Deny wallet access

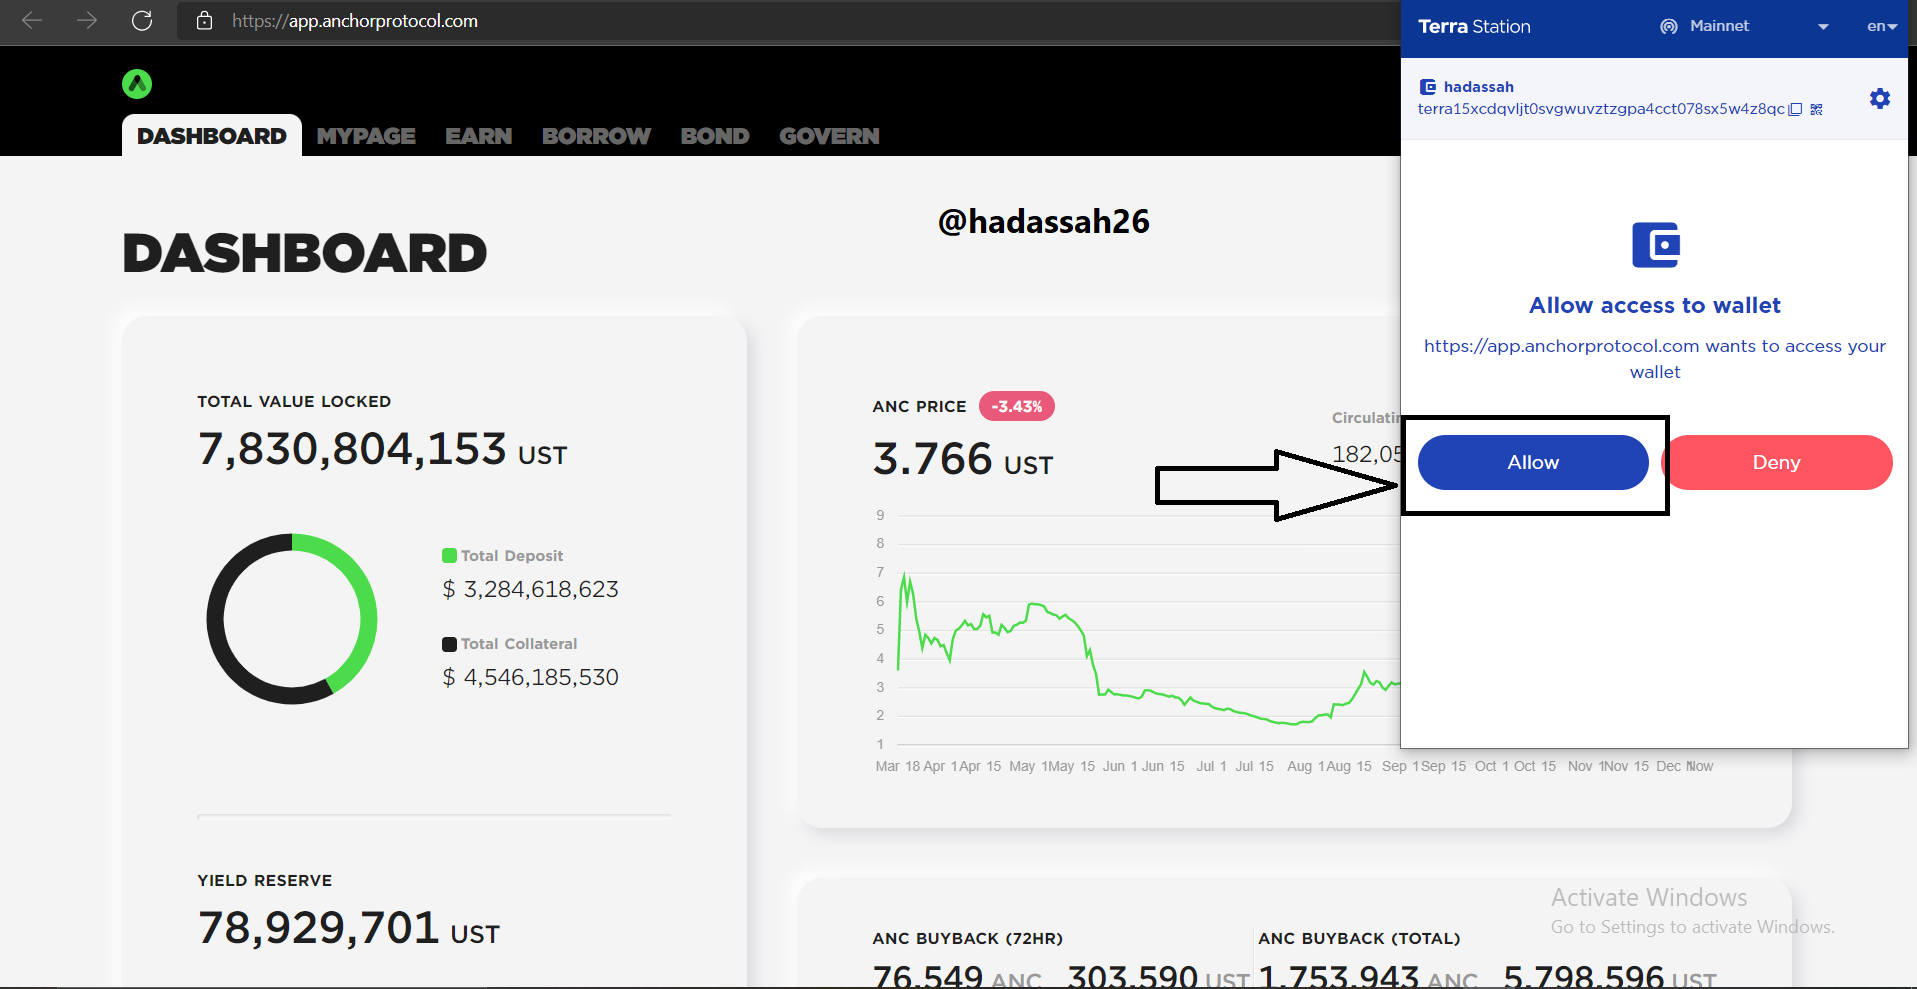click(x=1777, y=462)
